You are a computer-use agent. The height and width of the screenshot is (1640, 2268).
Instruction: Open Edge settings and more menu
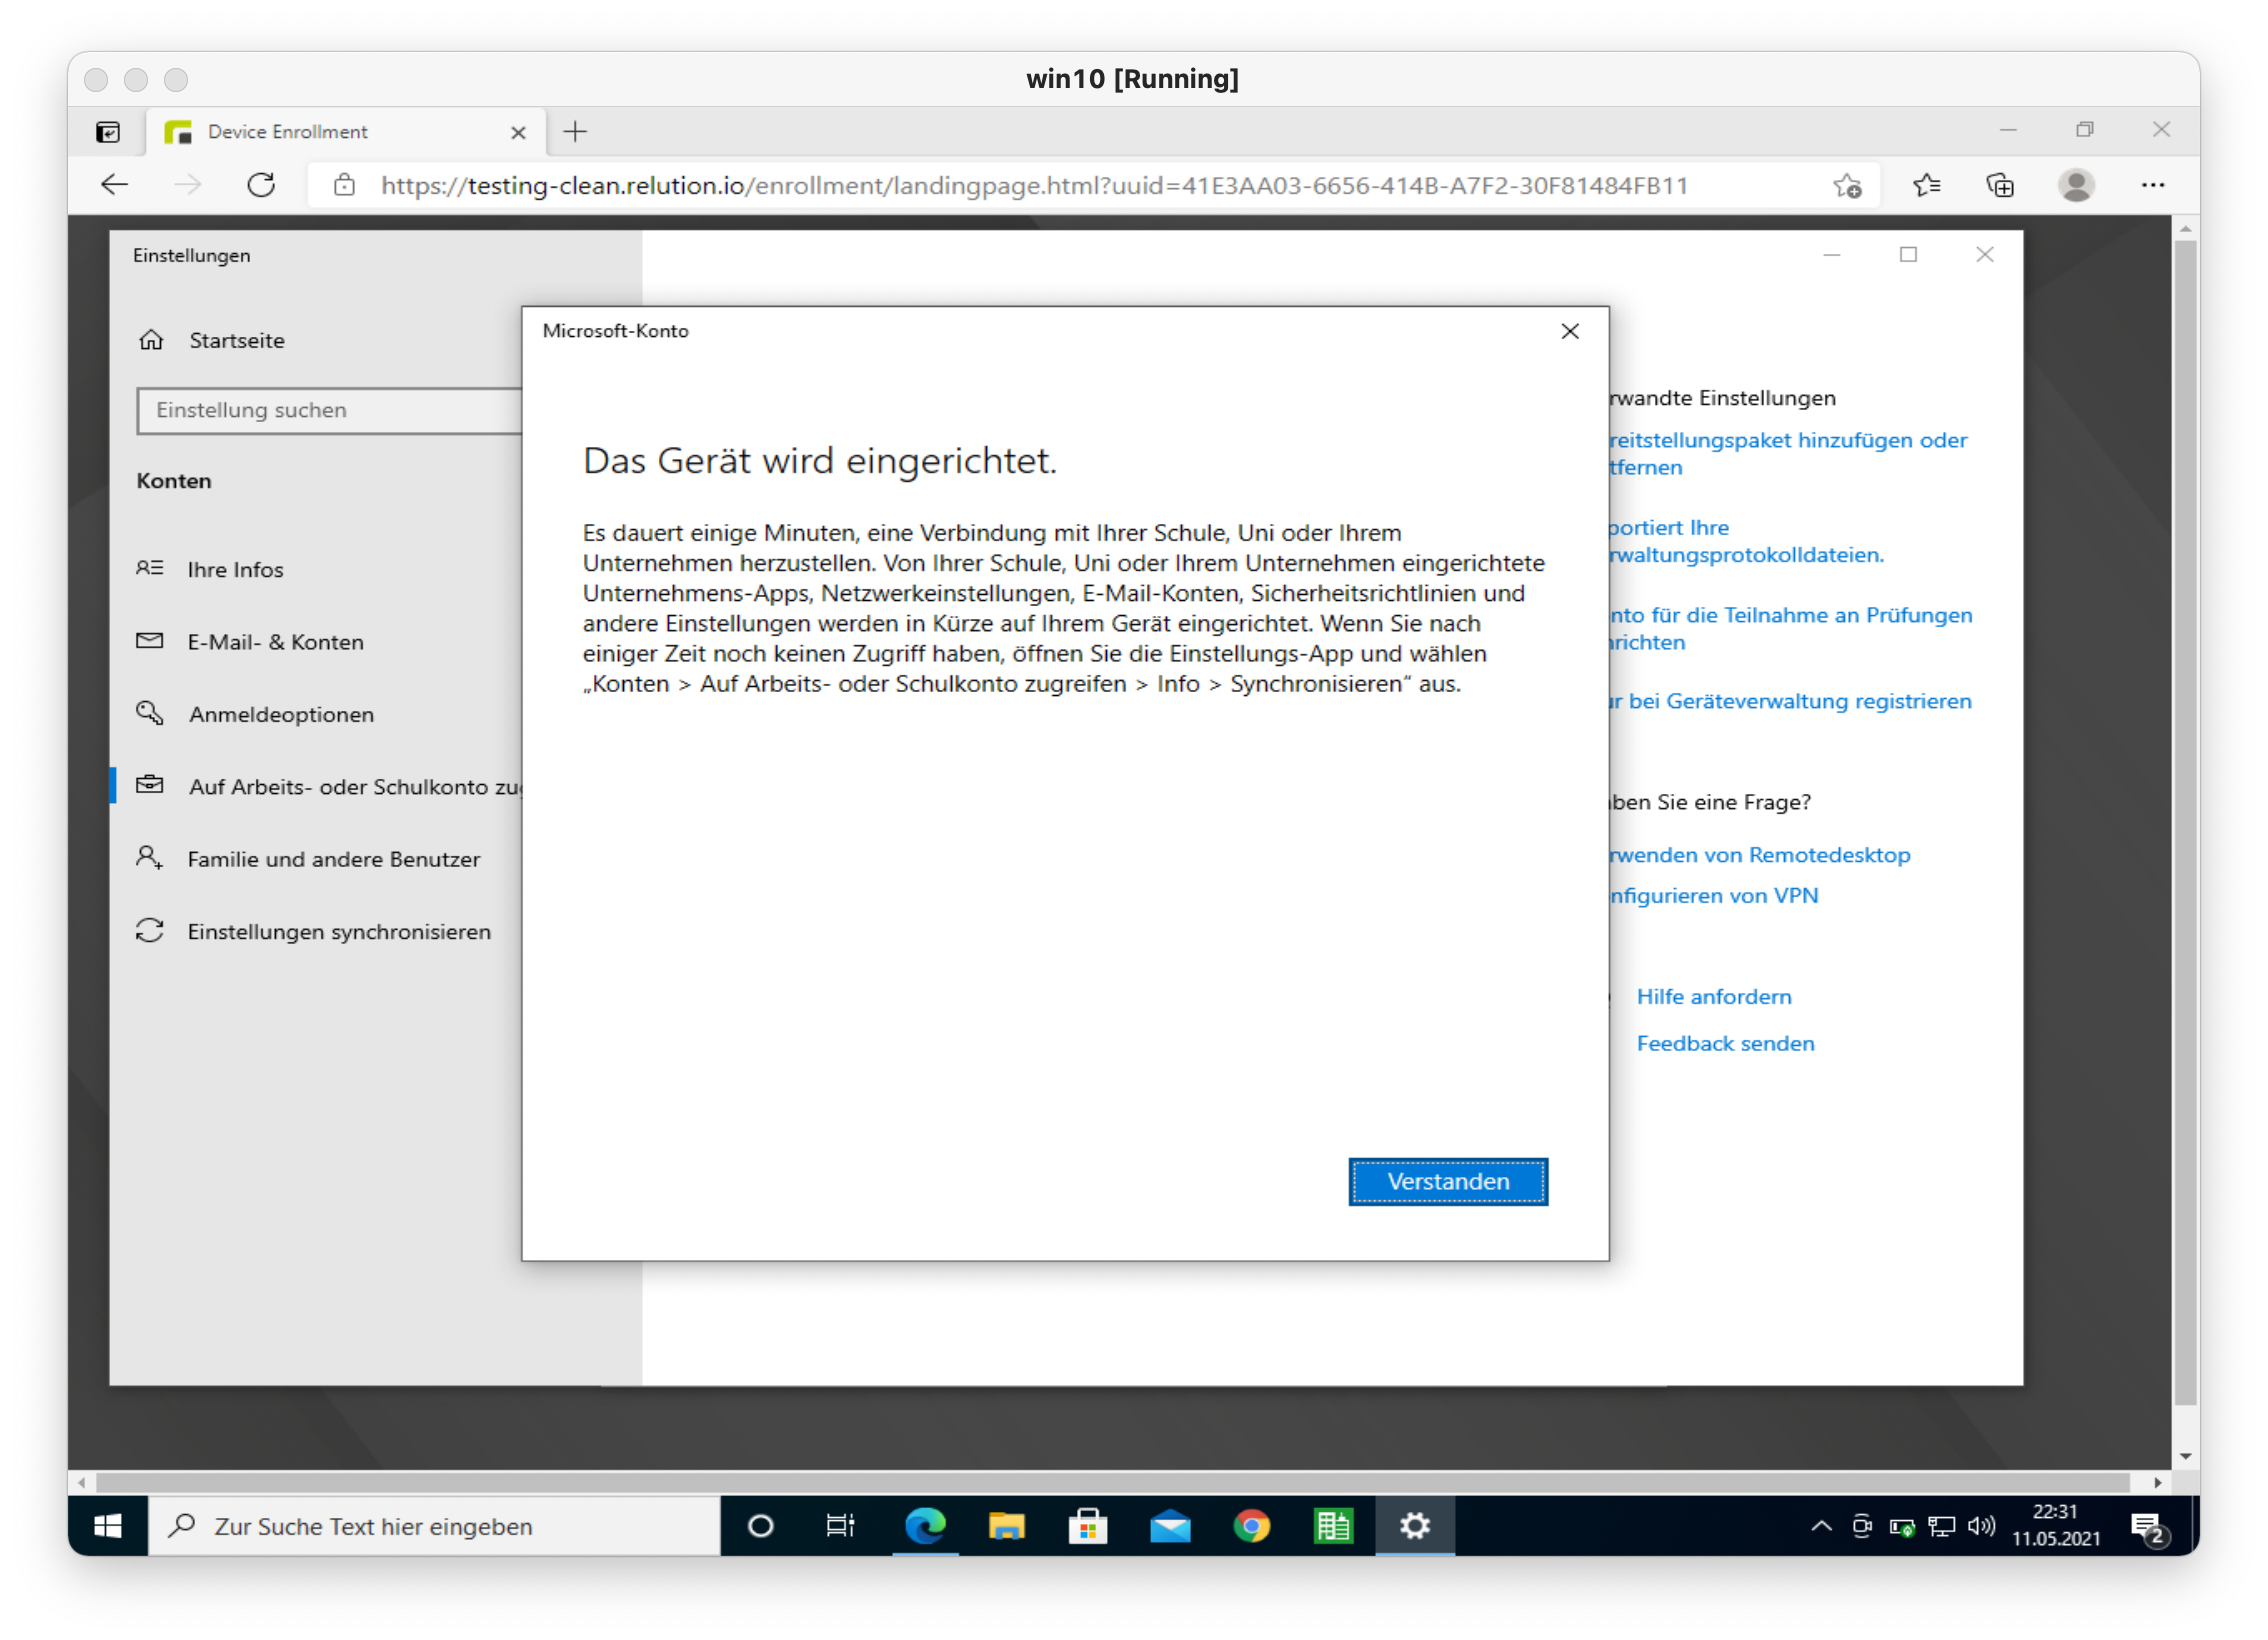(x=2153, y=185)
